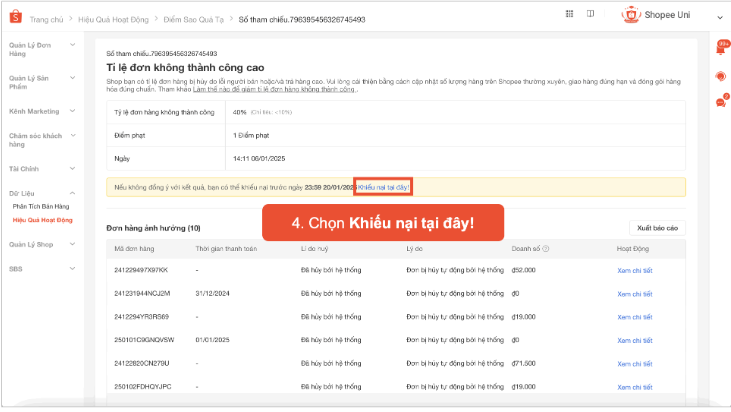The height and width of the screenshot is (412, 731).
Task: Click the Shopee logo icon
Action: pos(15,17)
